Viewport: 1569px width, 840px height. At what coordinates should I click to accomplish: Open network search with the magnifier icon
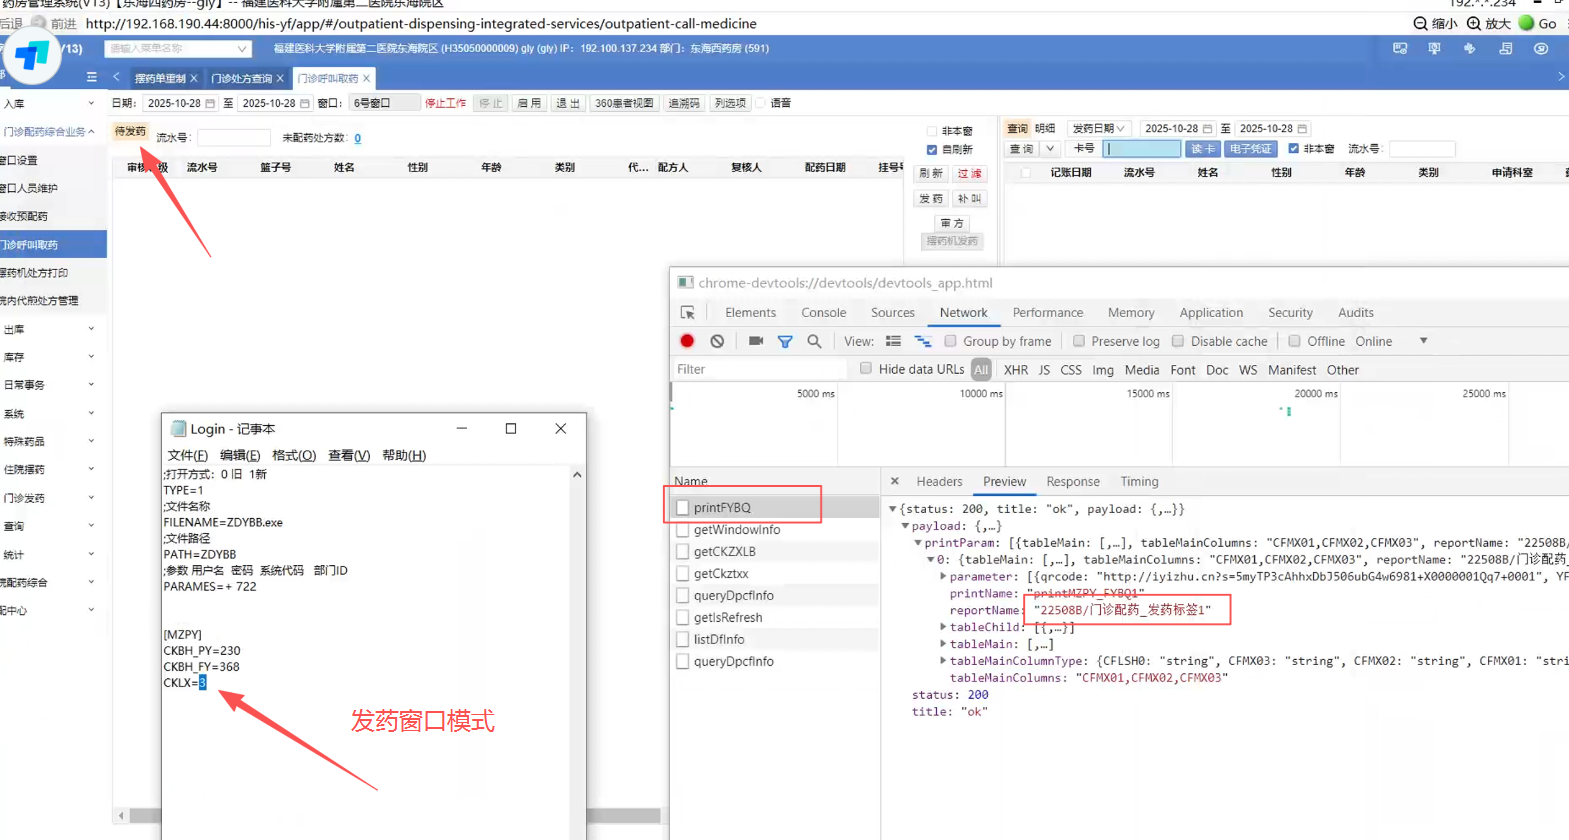(814, 341)
